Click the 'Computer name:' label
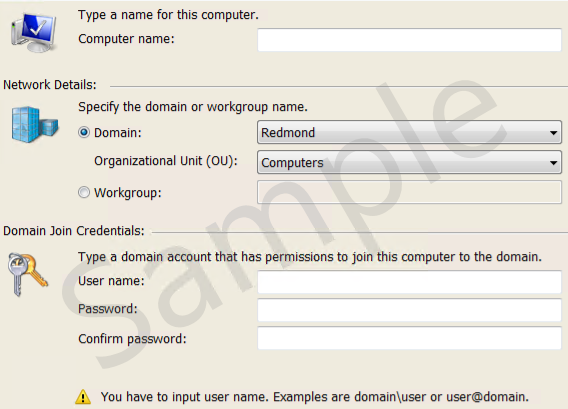Viewport: 568px width, 409px height. [x=126, y=39]
